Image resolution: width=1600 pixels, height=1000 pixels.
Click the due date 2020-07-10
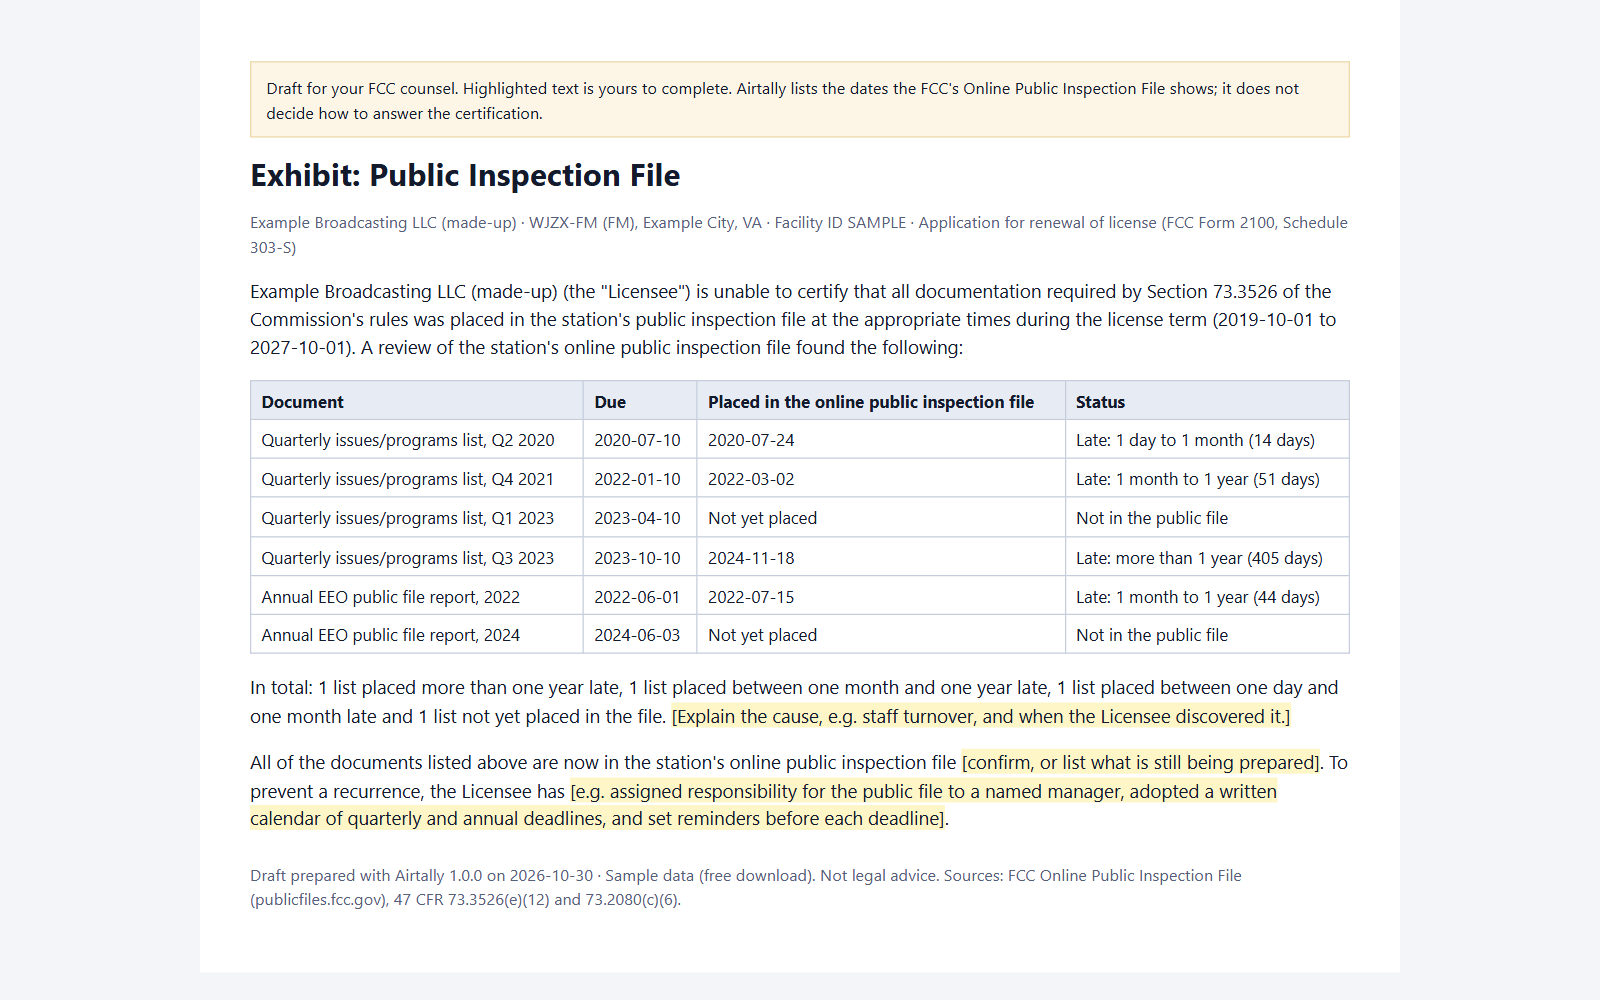coord(637,440)
